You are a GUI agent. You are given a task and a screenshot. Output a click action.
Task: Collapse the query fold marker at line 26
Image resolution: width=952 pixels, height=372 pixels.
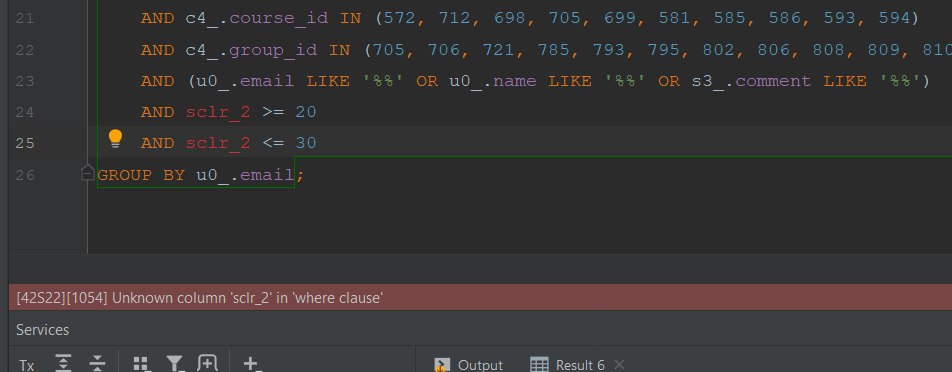tap(88, 174)
